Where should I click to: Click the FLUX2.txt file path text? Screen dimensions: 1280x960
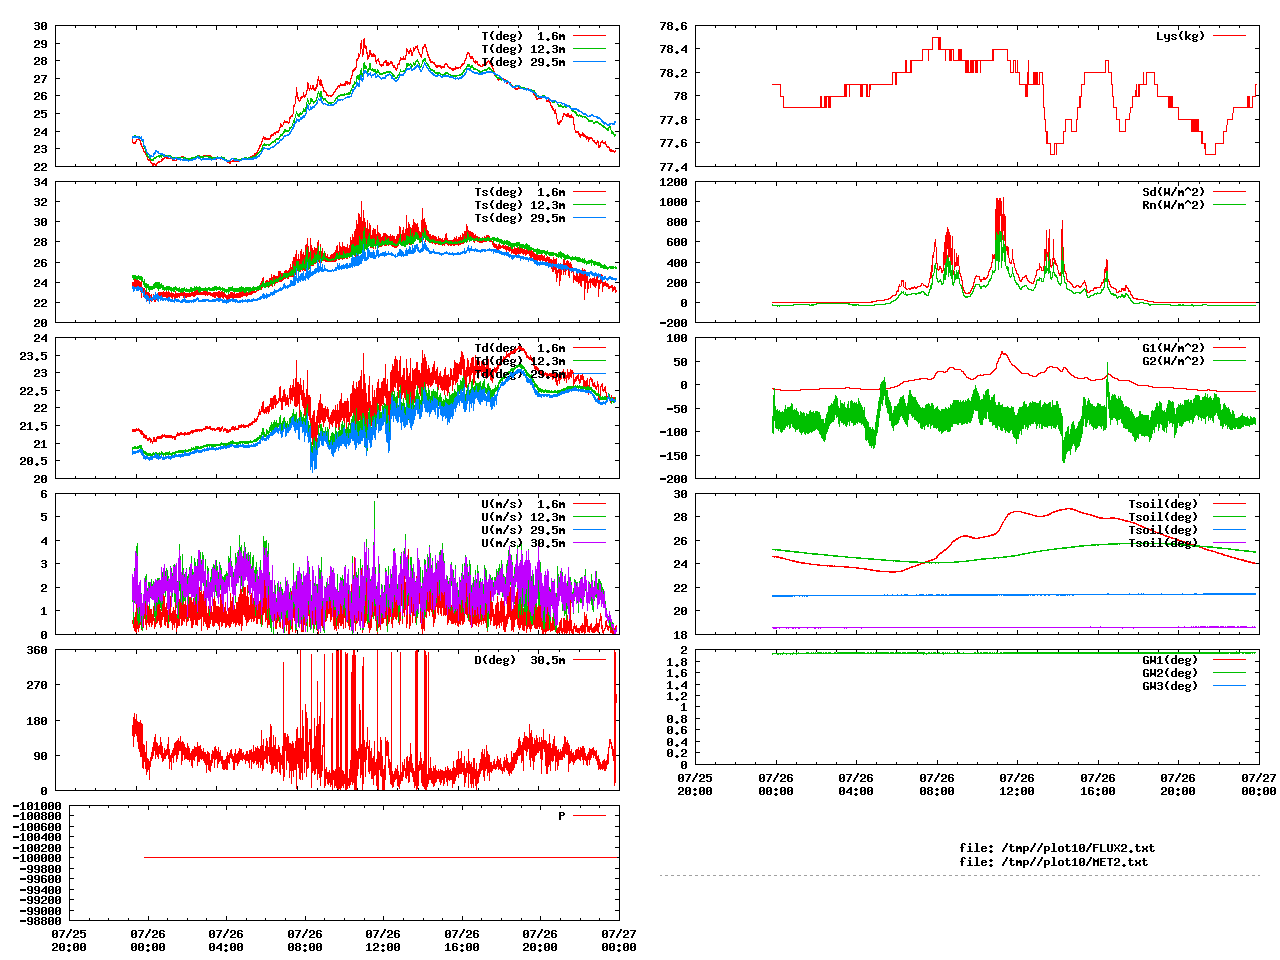(x=1056, y=848)
